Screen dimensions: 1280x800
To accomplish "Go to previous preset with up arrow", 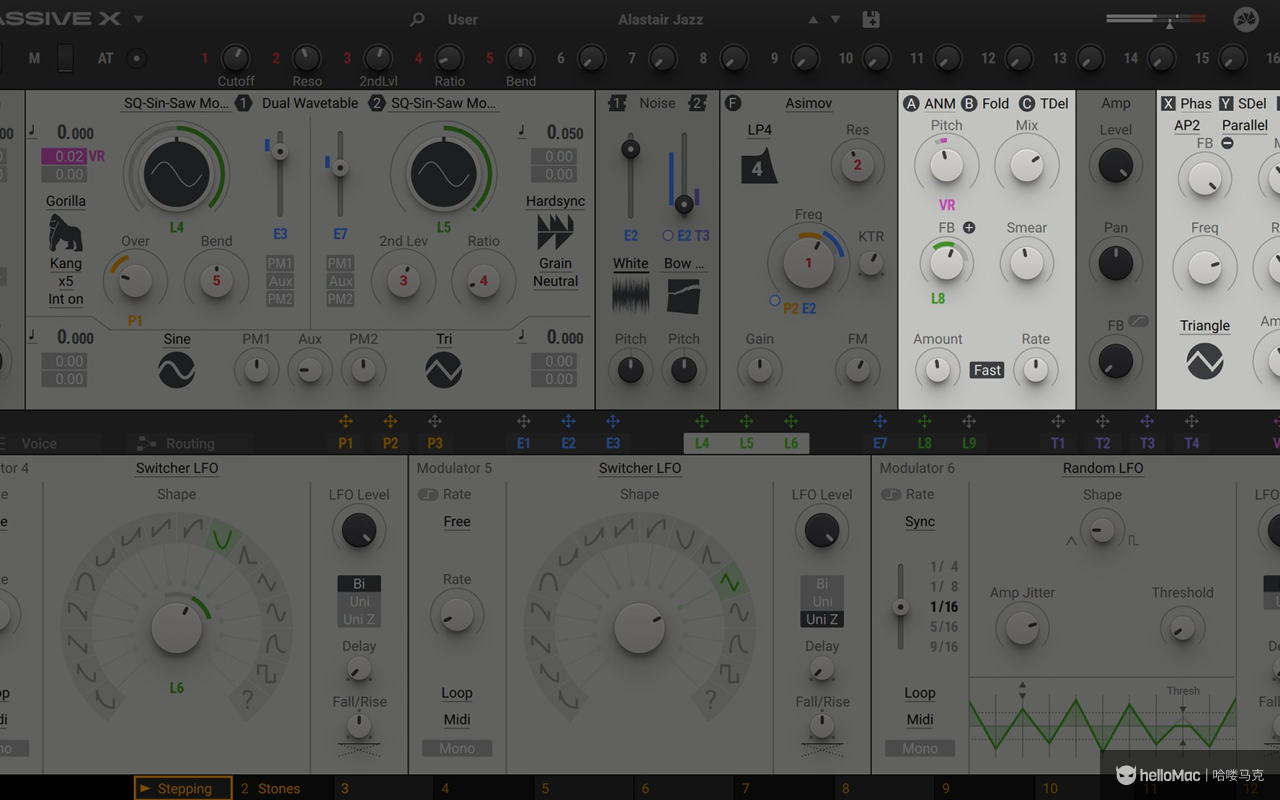I will pos(813,19).
